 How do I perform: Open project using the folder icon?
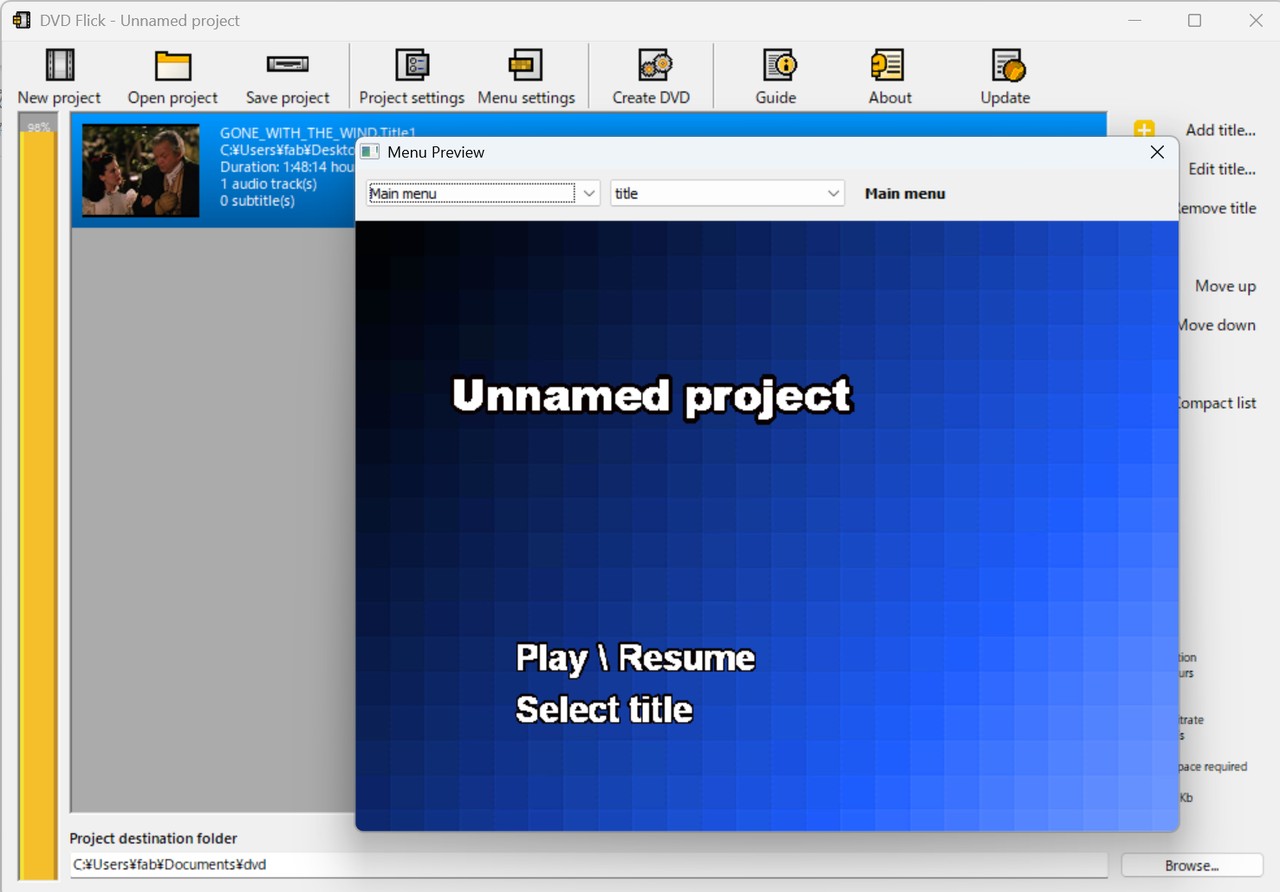pyautogui.click(x=173, y=65)
